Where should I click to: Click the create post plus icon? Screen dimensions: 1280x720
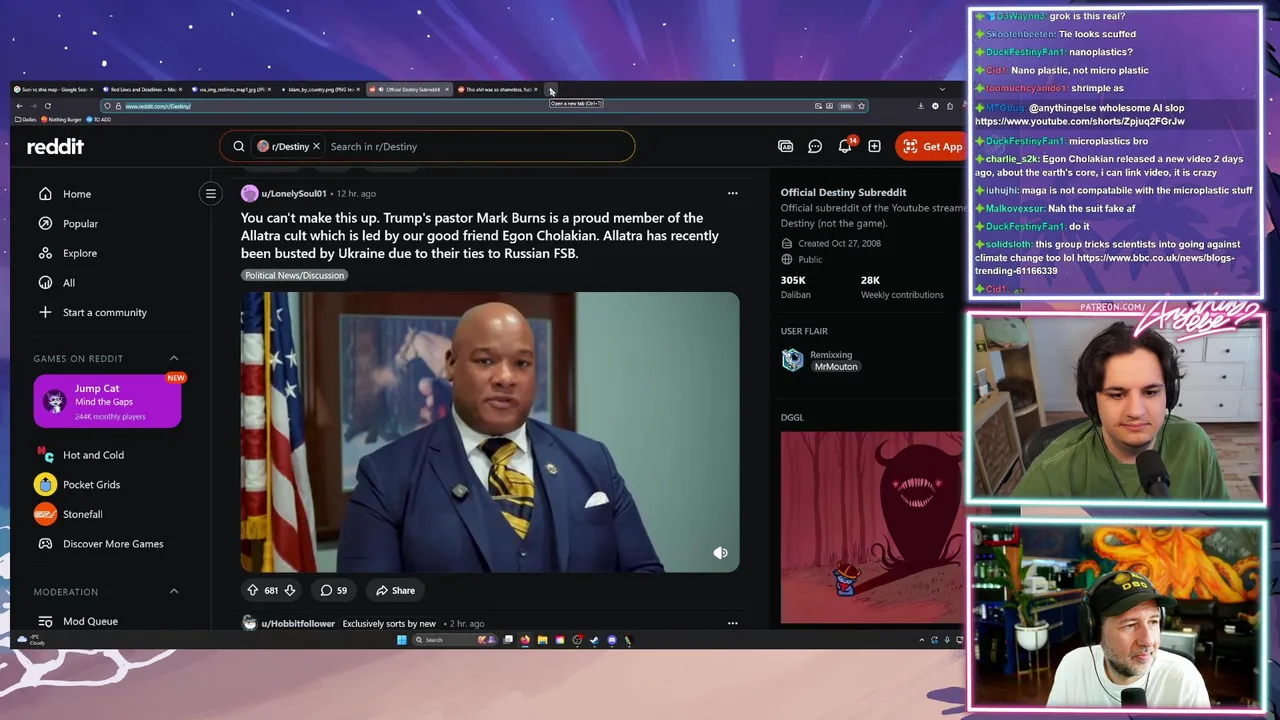click(874, 146)
